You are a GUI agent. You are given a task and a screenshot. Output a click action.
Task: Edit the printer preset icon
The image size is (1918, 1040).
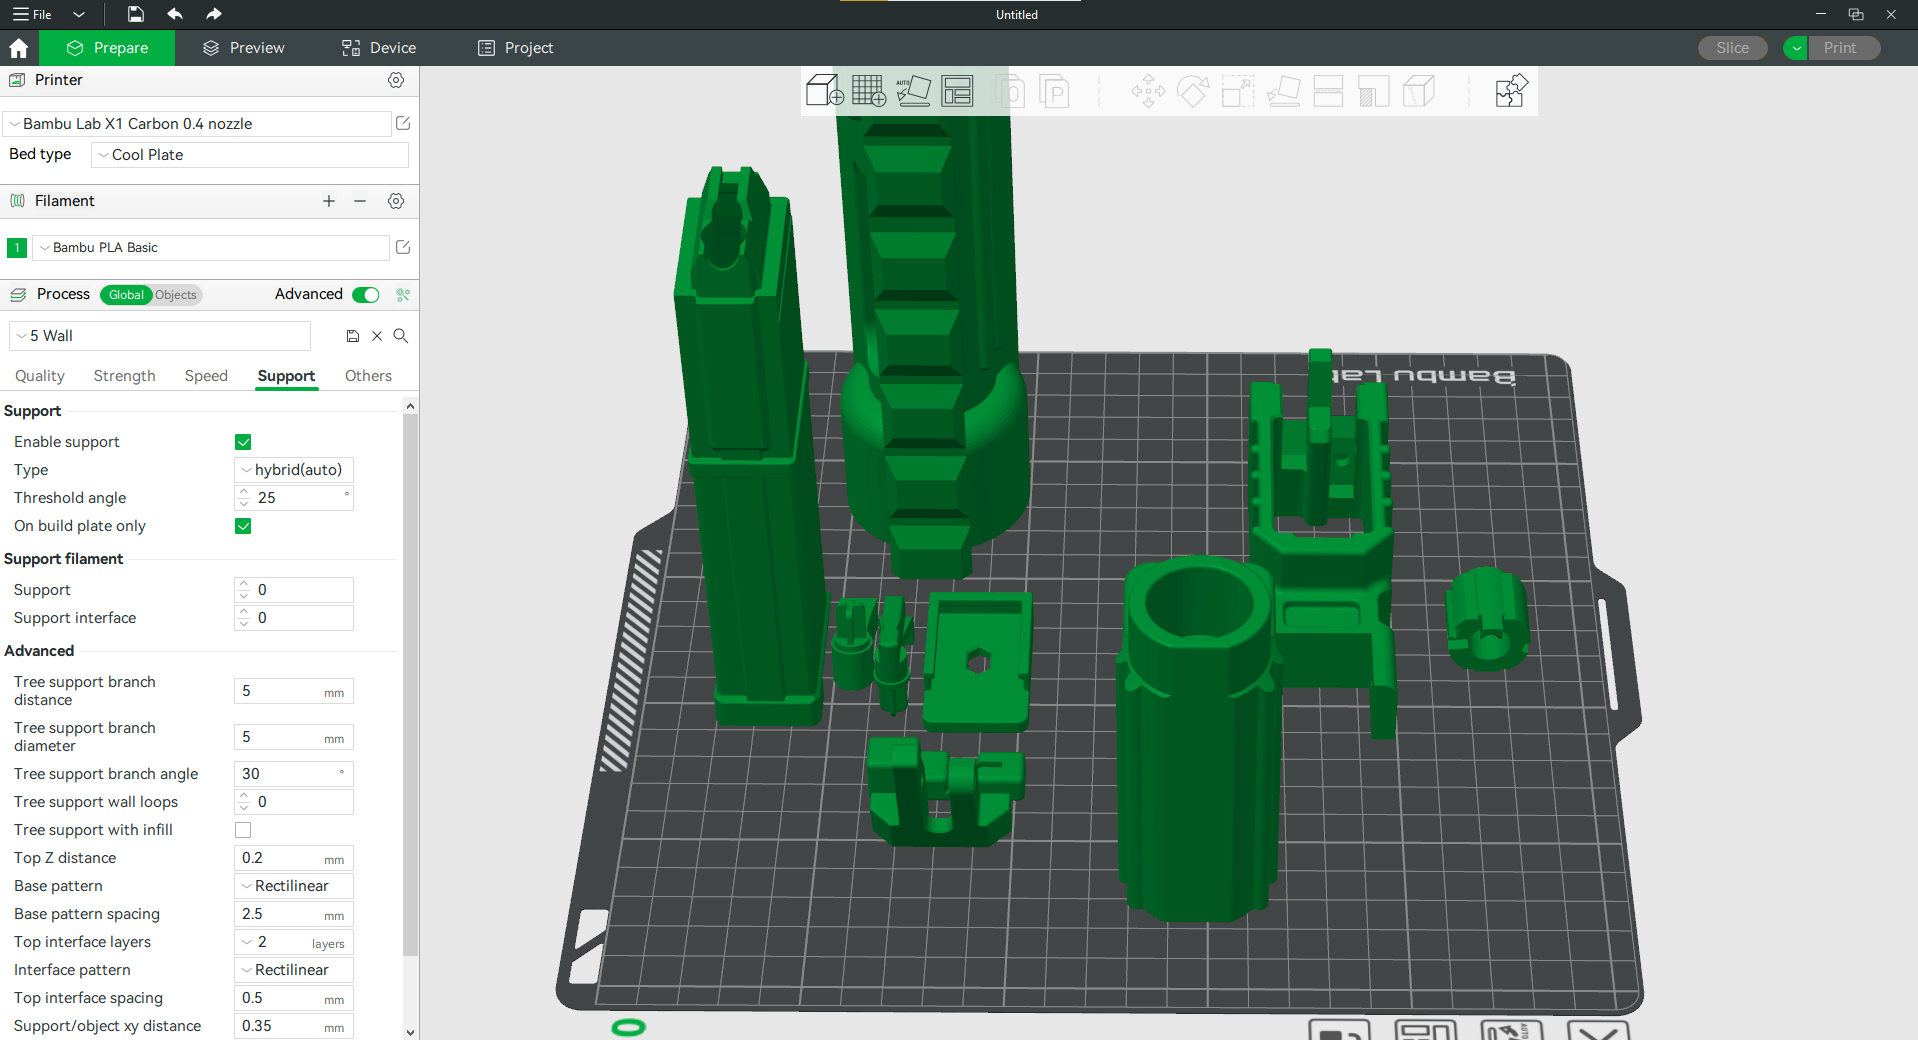(403, 123)
